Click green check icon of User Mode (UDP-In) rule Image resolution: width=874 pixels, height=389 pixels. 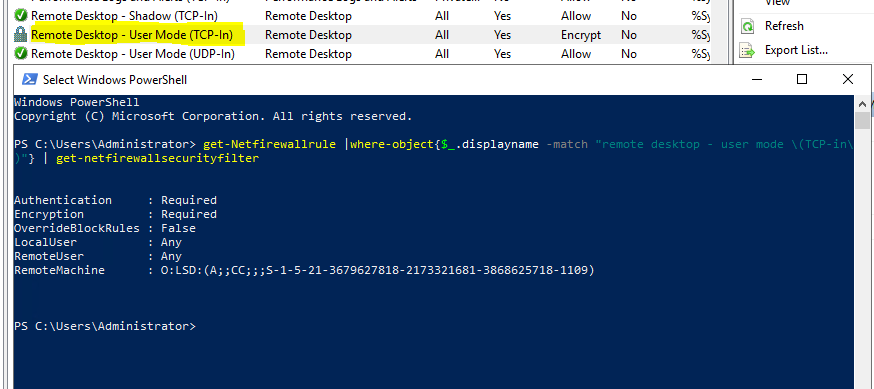[21, 54]
